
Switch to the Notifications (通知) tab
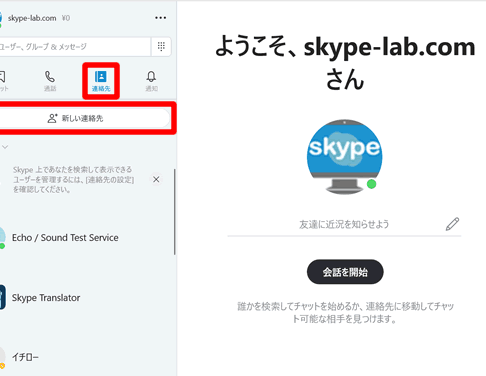tap(151, 81)
